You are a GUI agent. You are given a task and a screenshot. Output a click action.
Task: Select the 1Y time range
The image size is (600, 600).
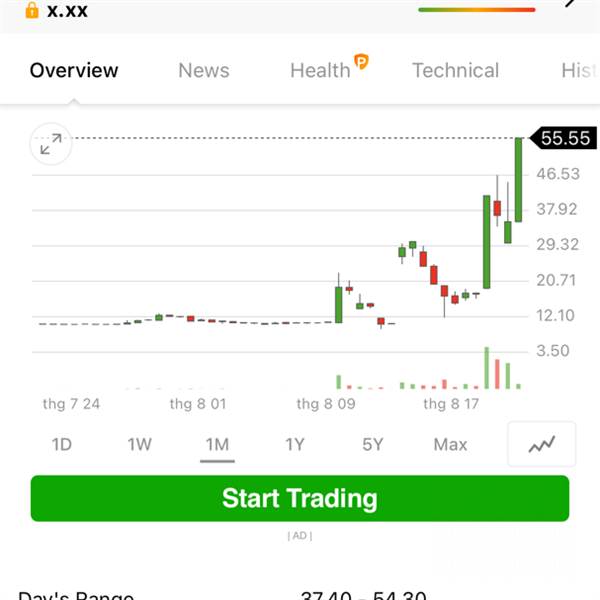pyautogui.click(x=295, y=445)
